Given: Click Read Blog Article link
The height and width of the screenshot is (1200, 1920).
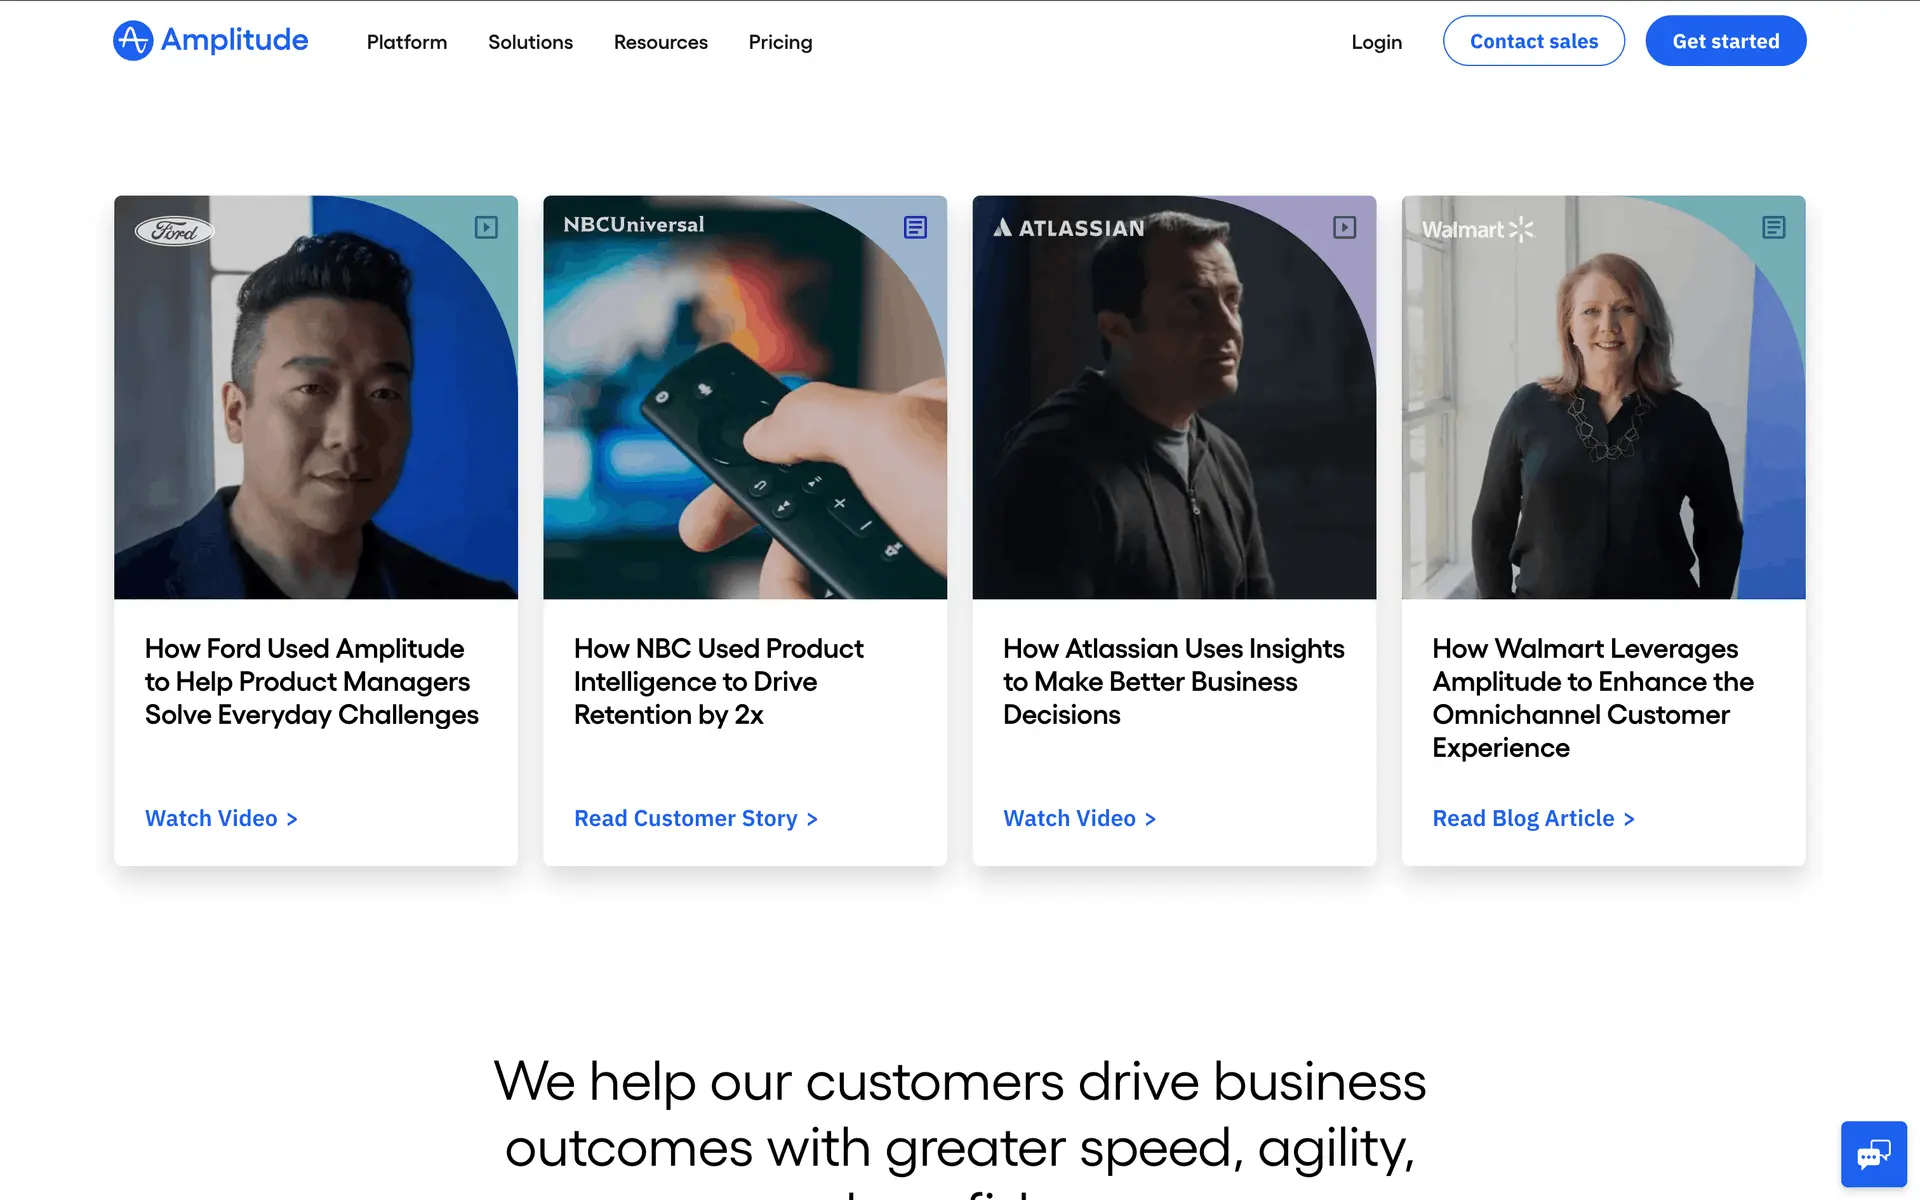Looking at the screenshot, I should 1532,818.
